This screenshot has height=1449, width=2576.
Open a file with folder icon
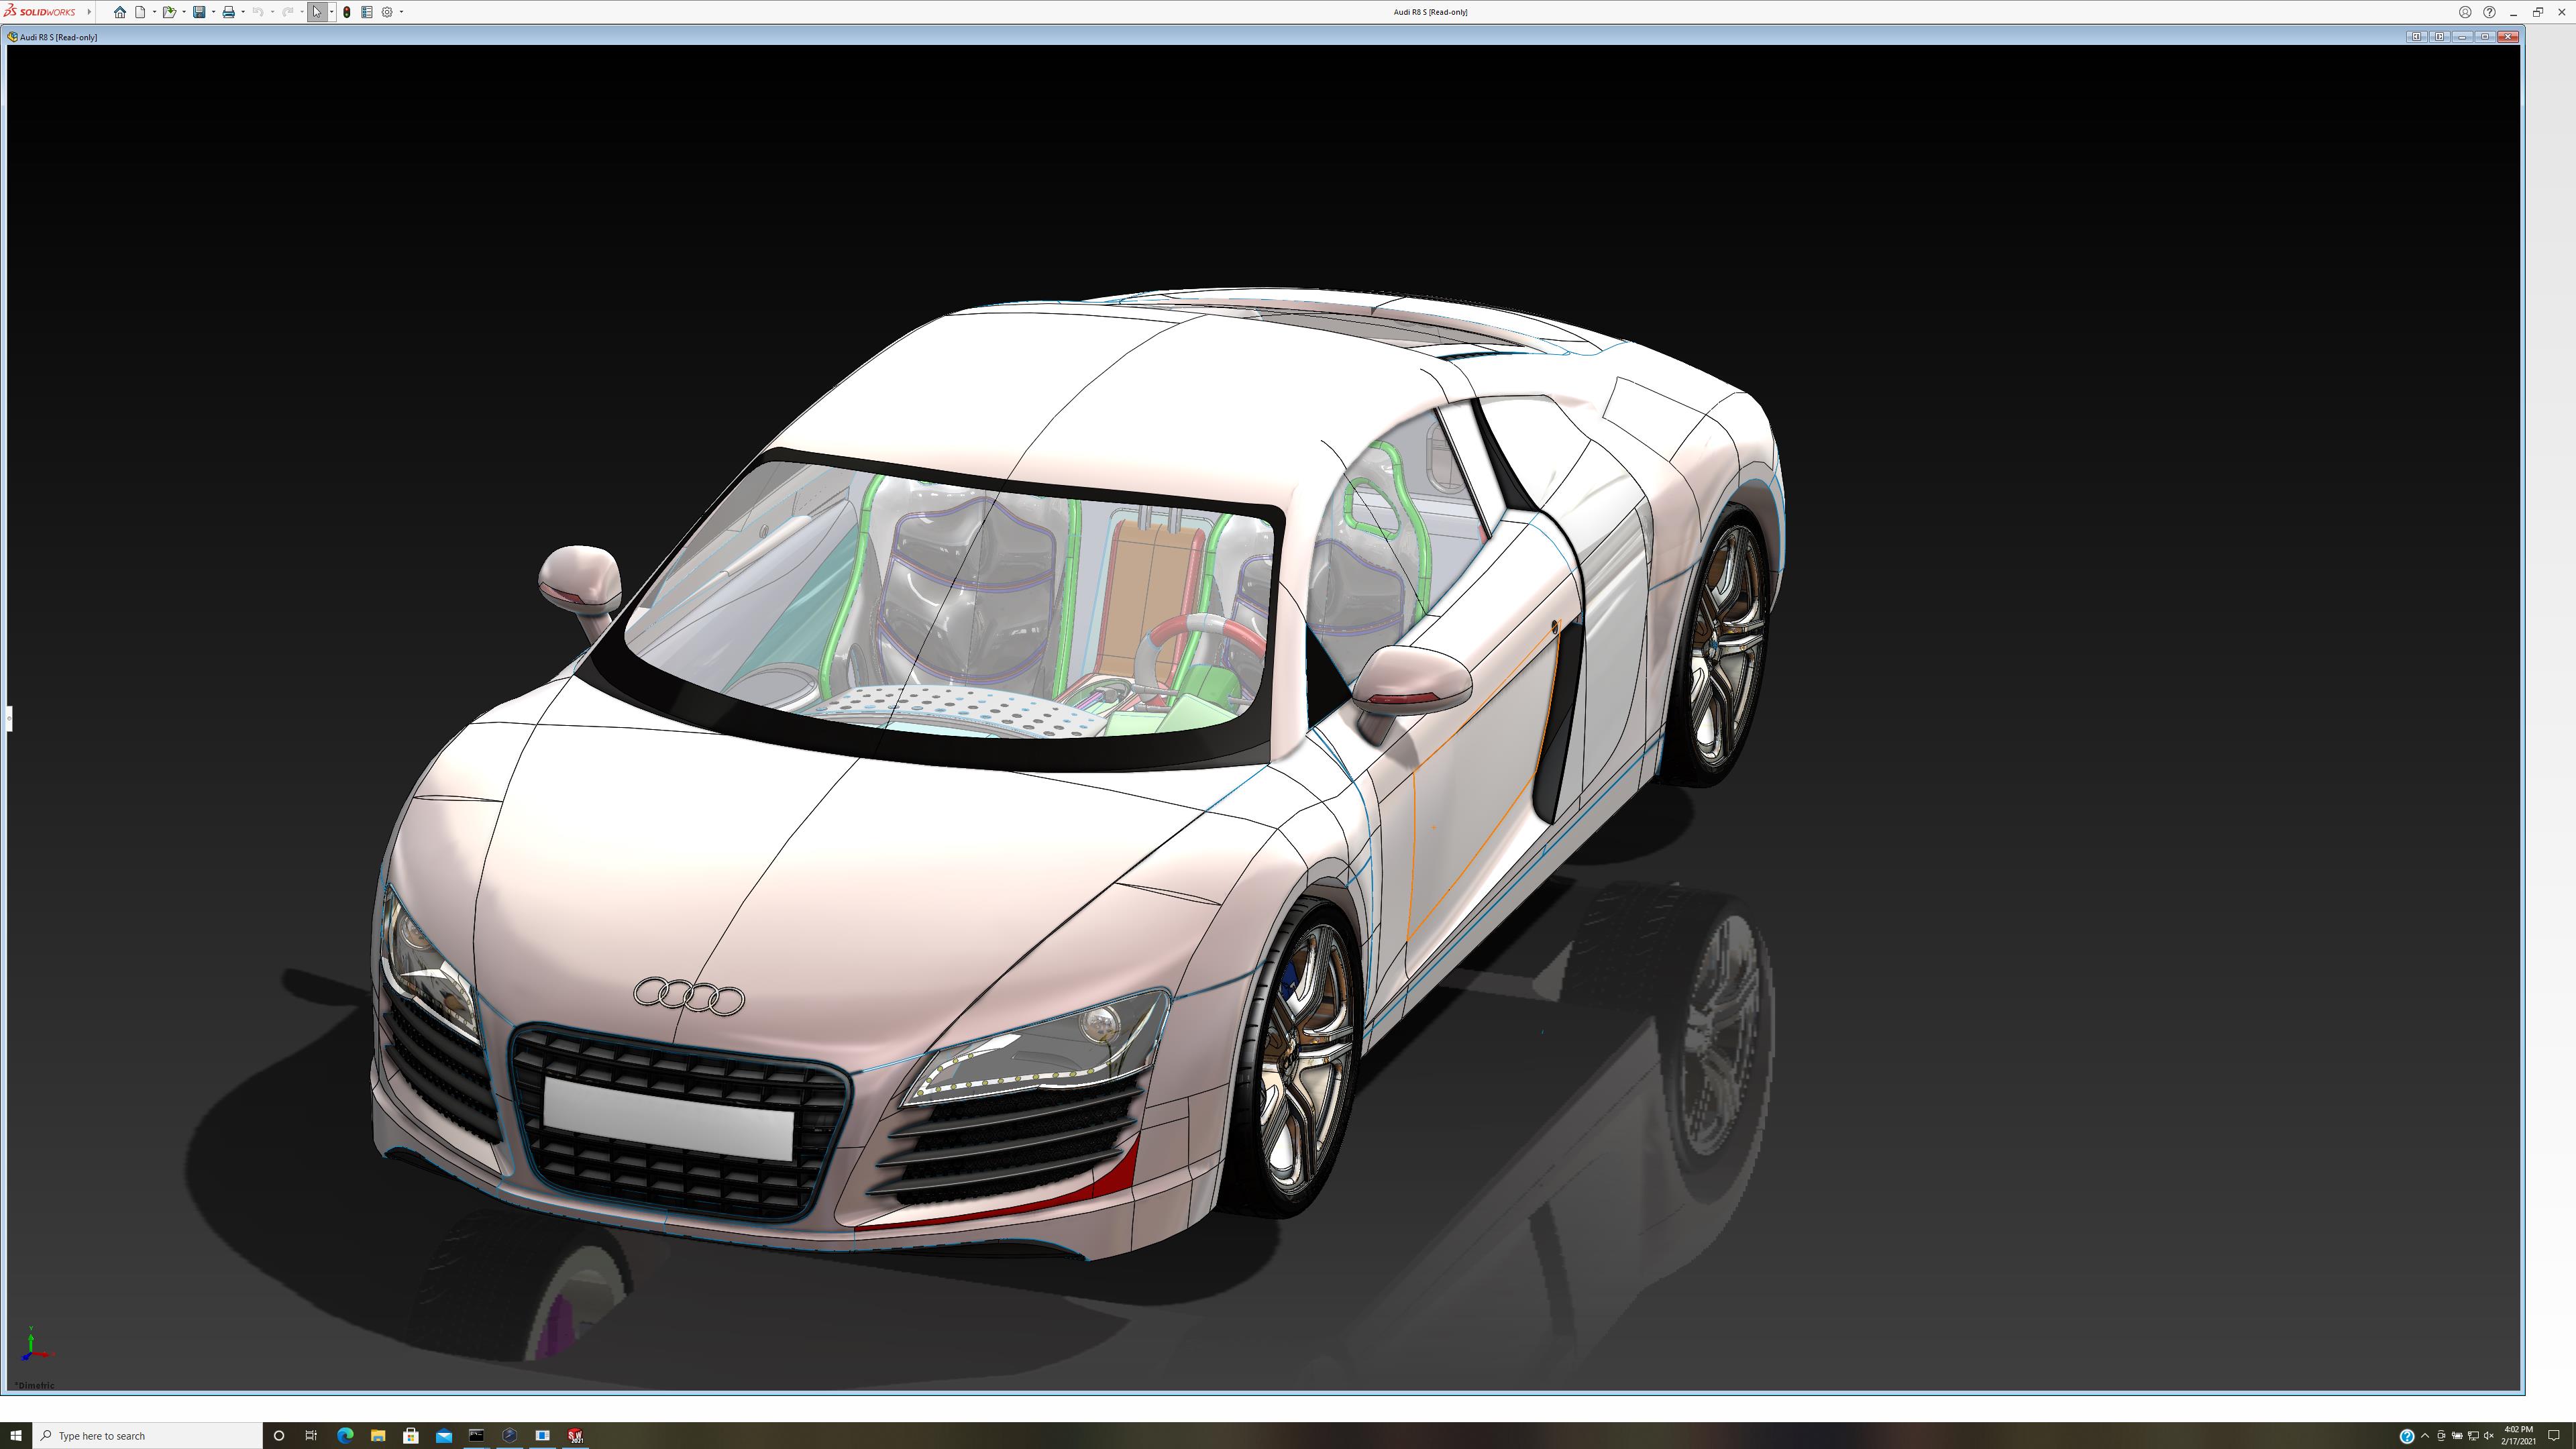(170, 12)
